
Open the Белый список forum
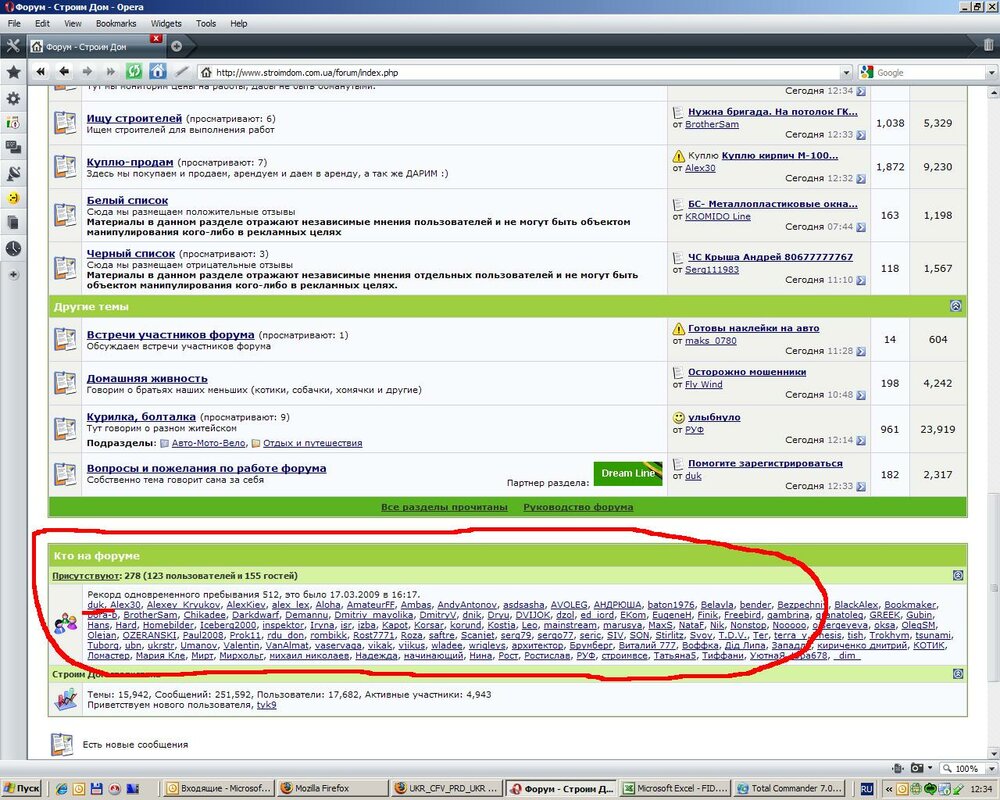point(127,200)
